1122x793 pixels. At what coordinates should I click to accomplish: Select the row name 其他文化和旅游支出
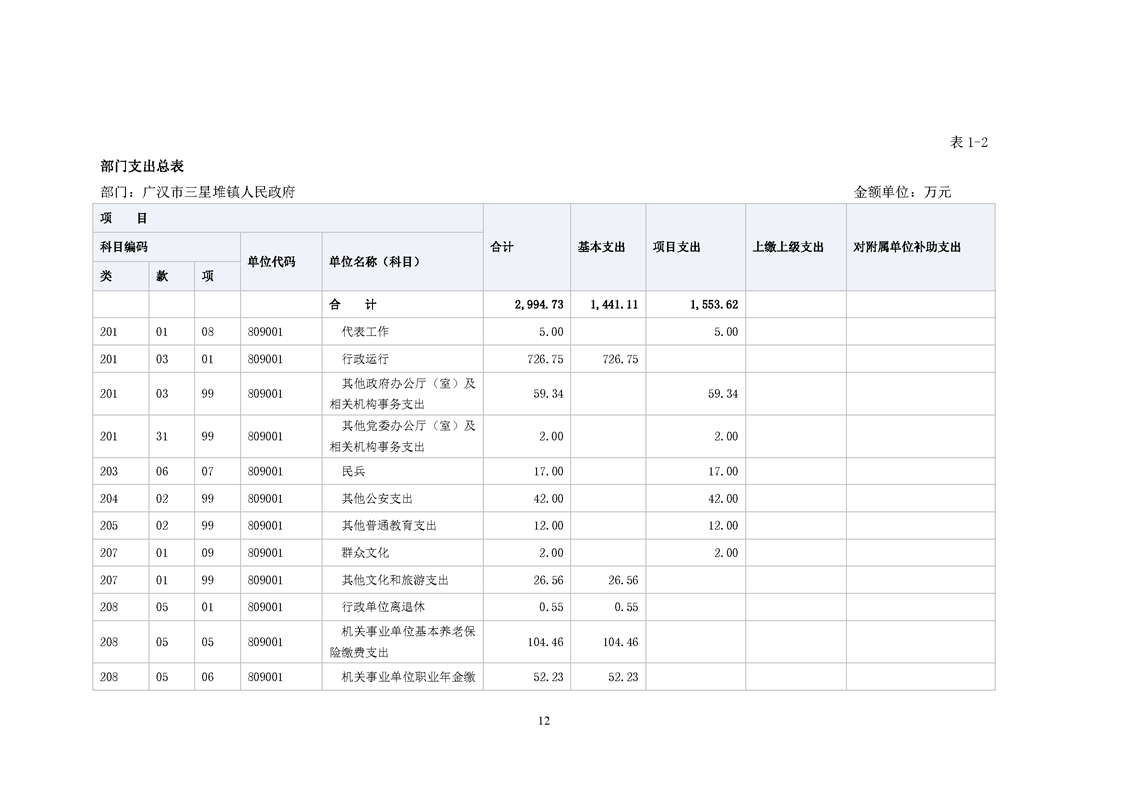(x=395, y=580)
